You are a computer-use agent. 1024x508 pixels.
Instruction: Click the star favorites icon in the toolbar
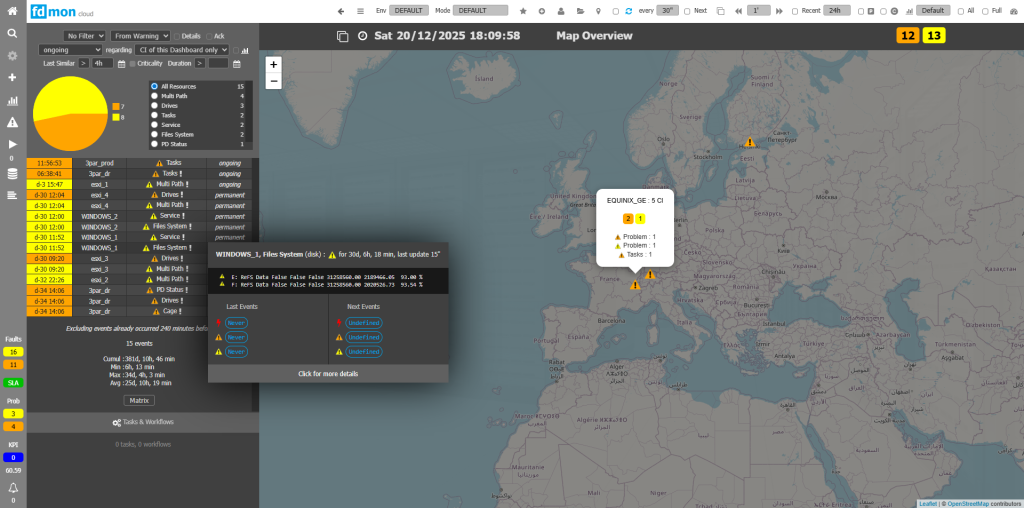[x=522, y=10]
